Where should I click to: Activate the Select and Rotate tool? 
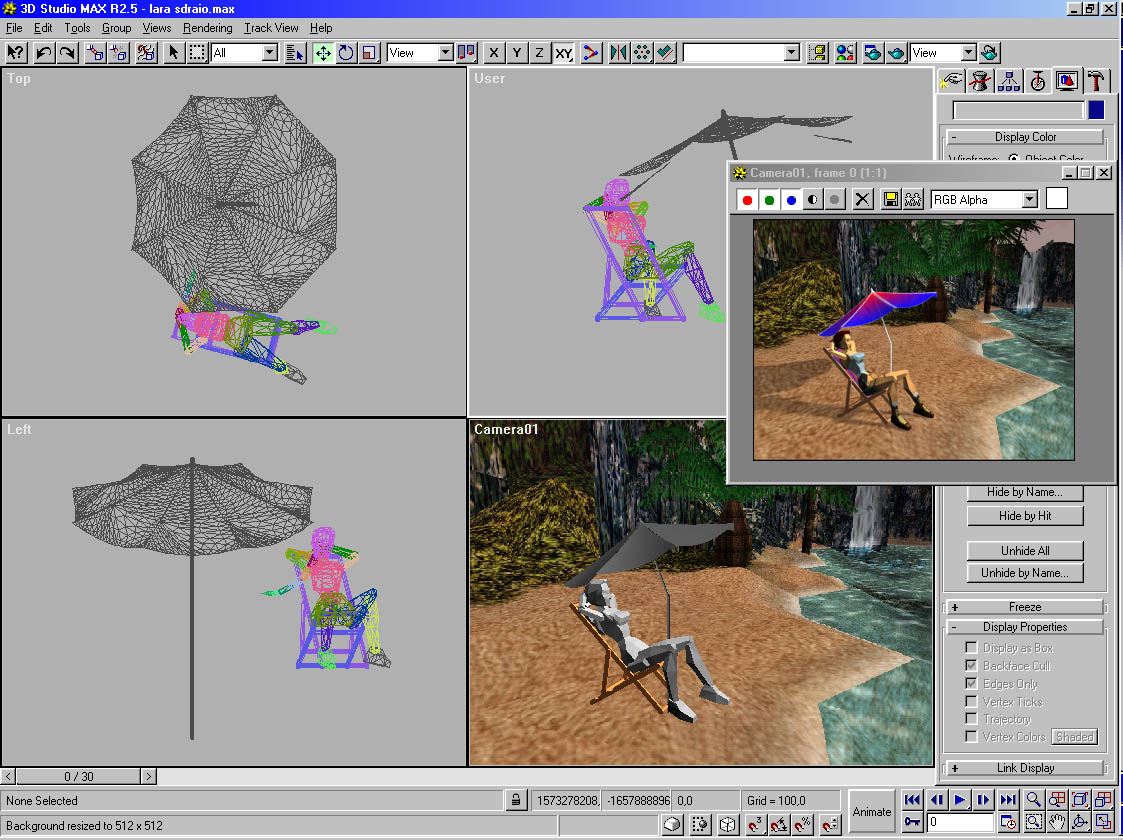coord(347,53)
